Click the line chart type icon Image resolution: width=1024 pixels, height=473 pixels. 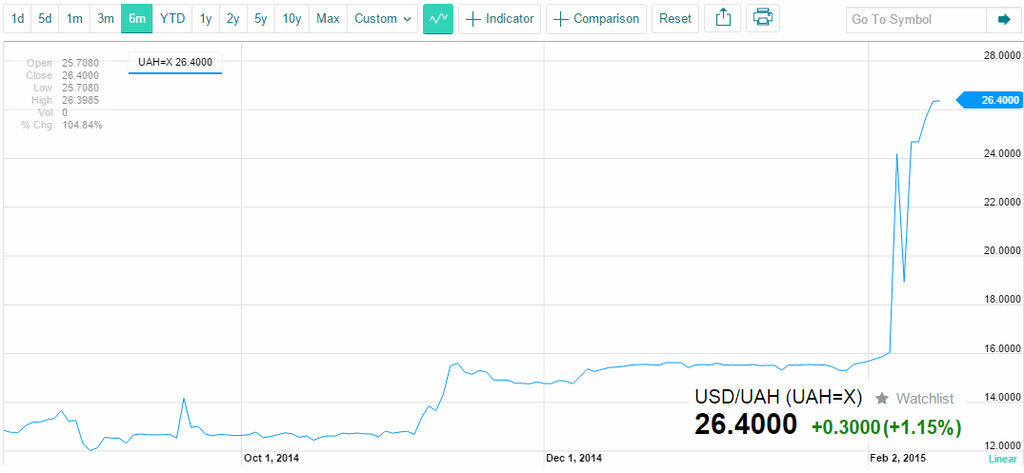point(438,19)
